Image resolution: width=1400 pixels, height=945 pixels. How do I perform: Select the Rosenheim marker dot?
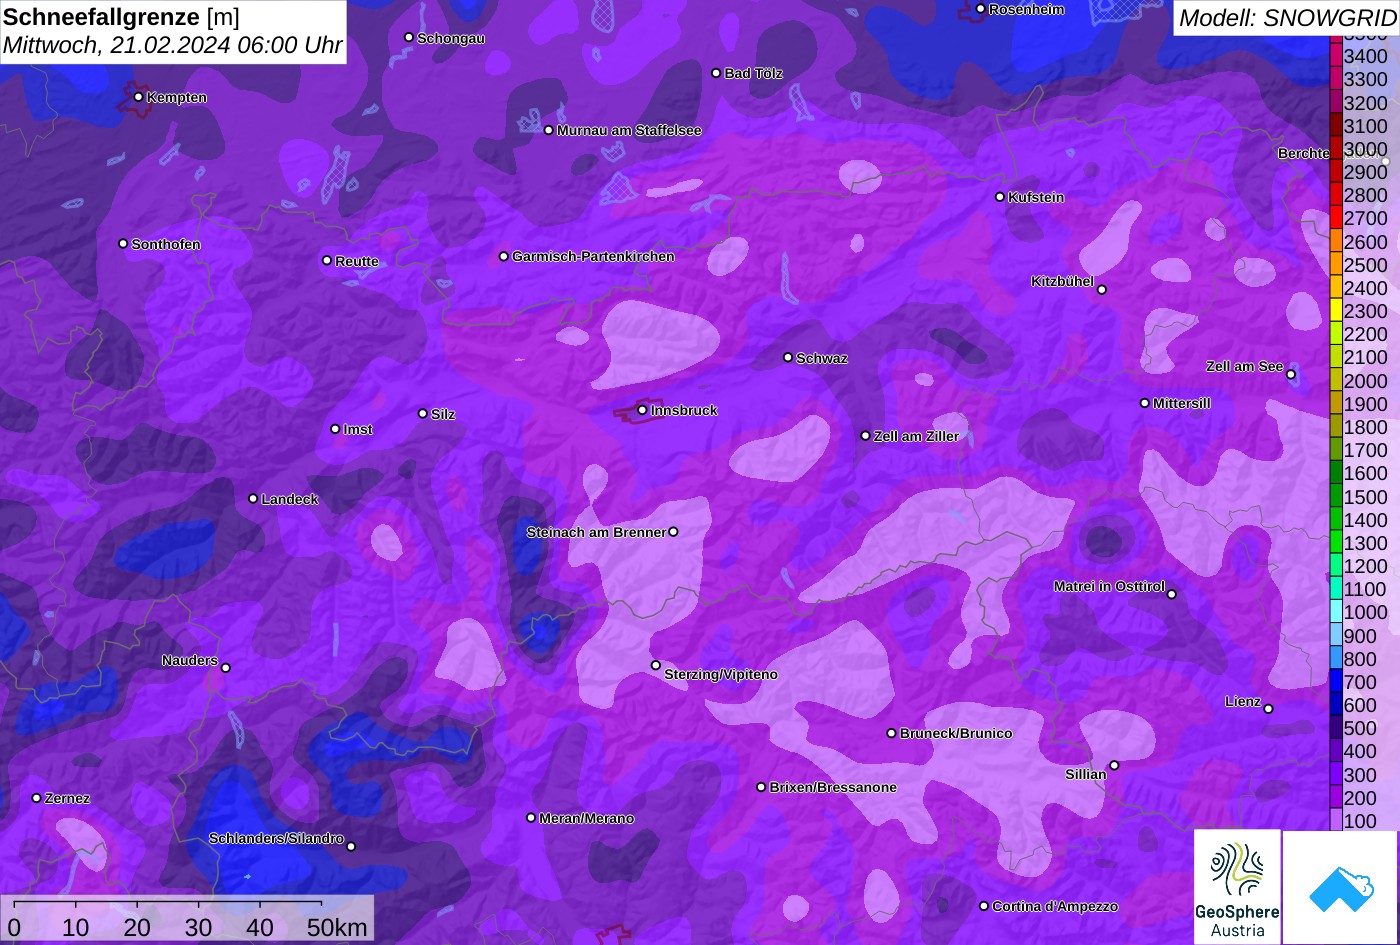pyautogui.click(x=980, y=9)
